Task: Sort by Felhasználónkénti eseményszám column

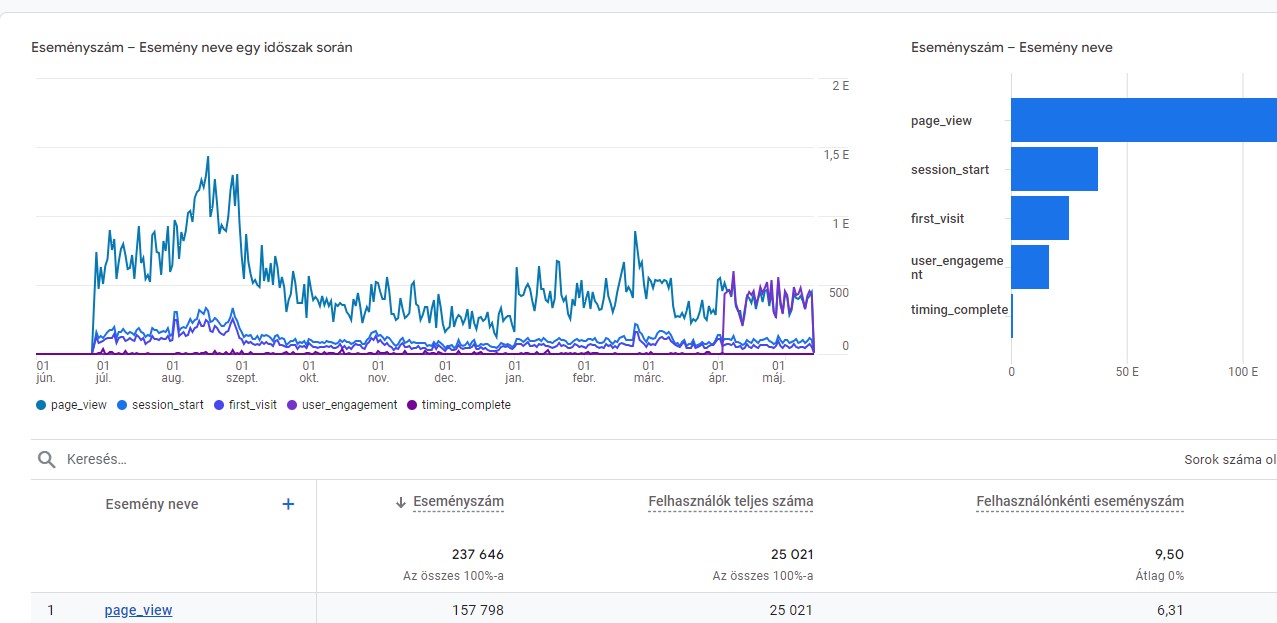Action: 1080,501
